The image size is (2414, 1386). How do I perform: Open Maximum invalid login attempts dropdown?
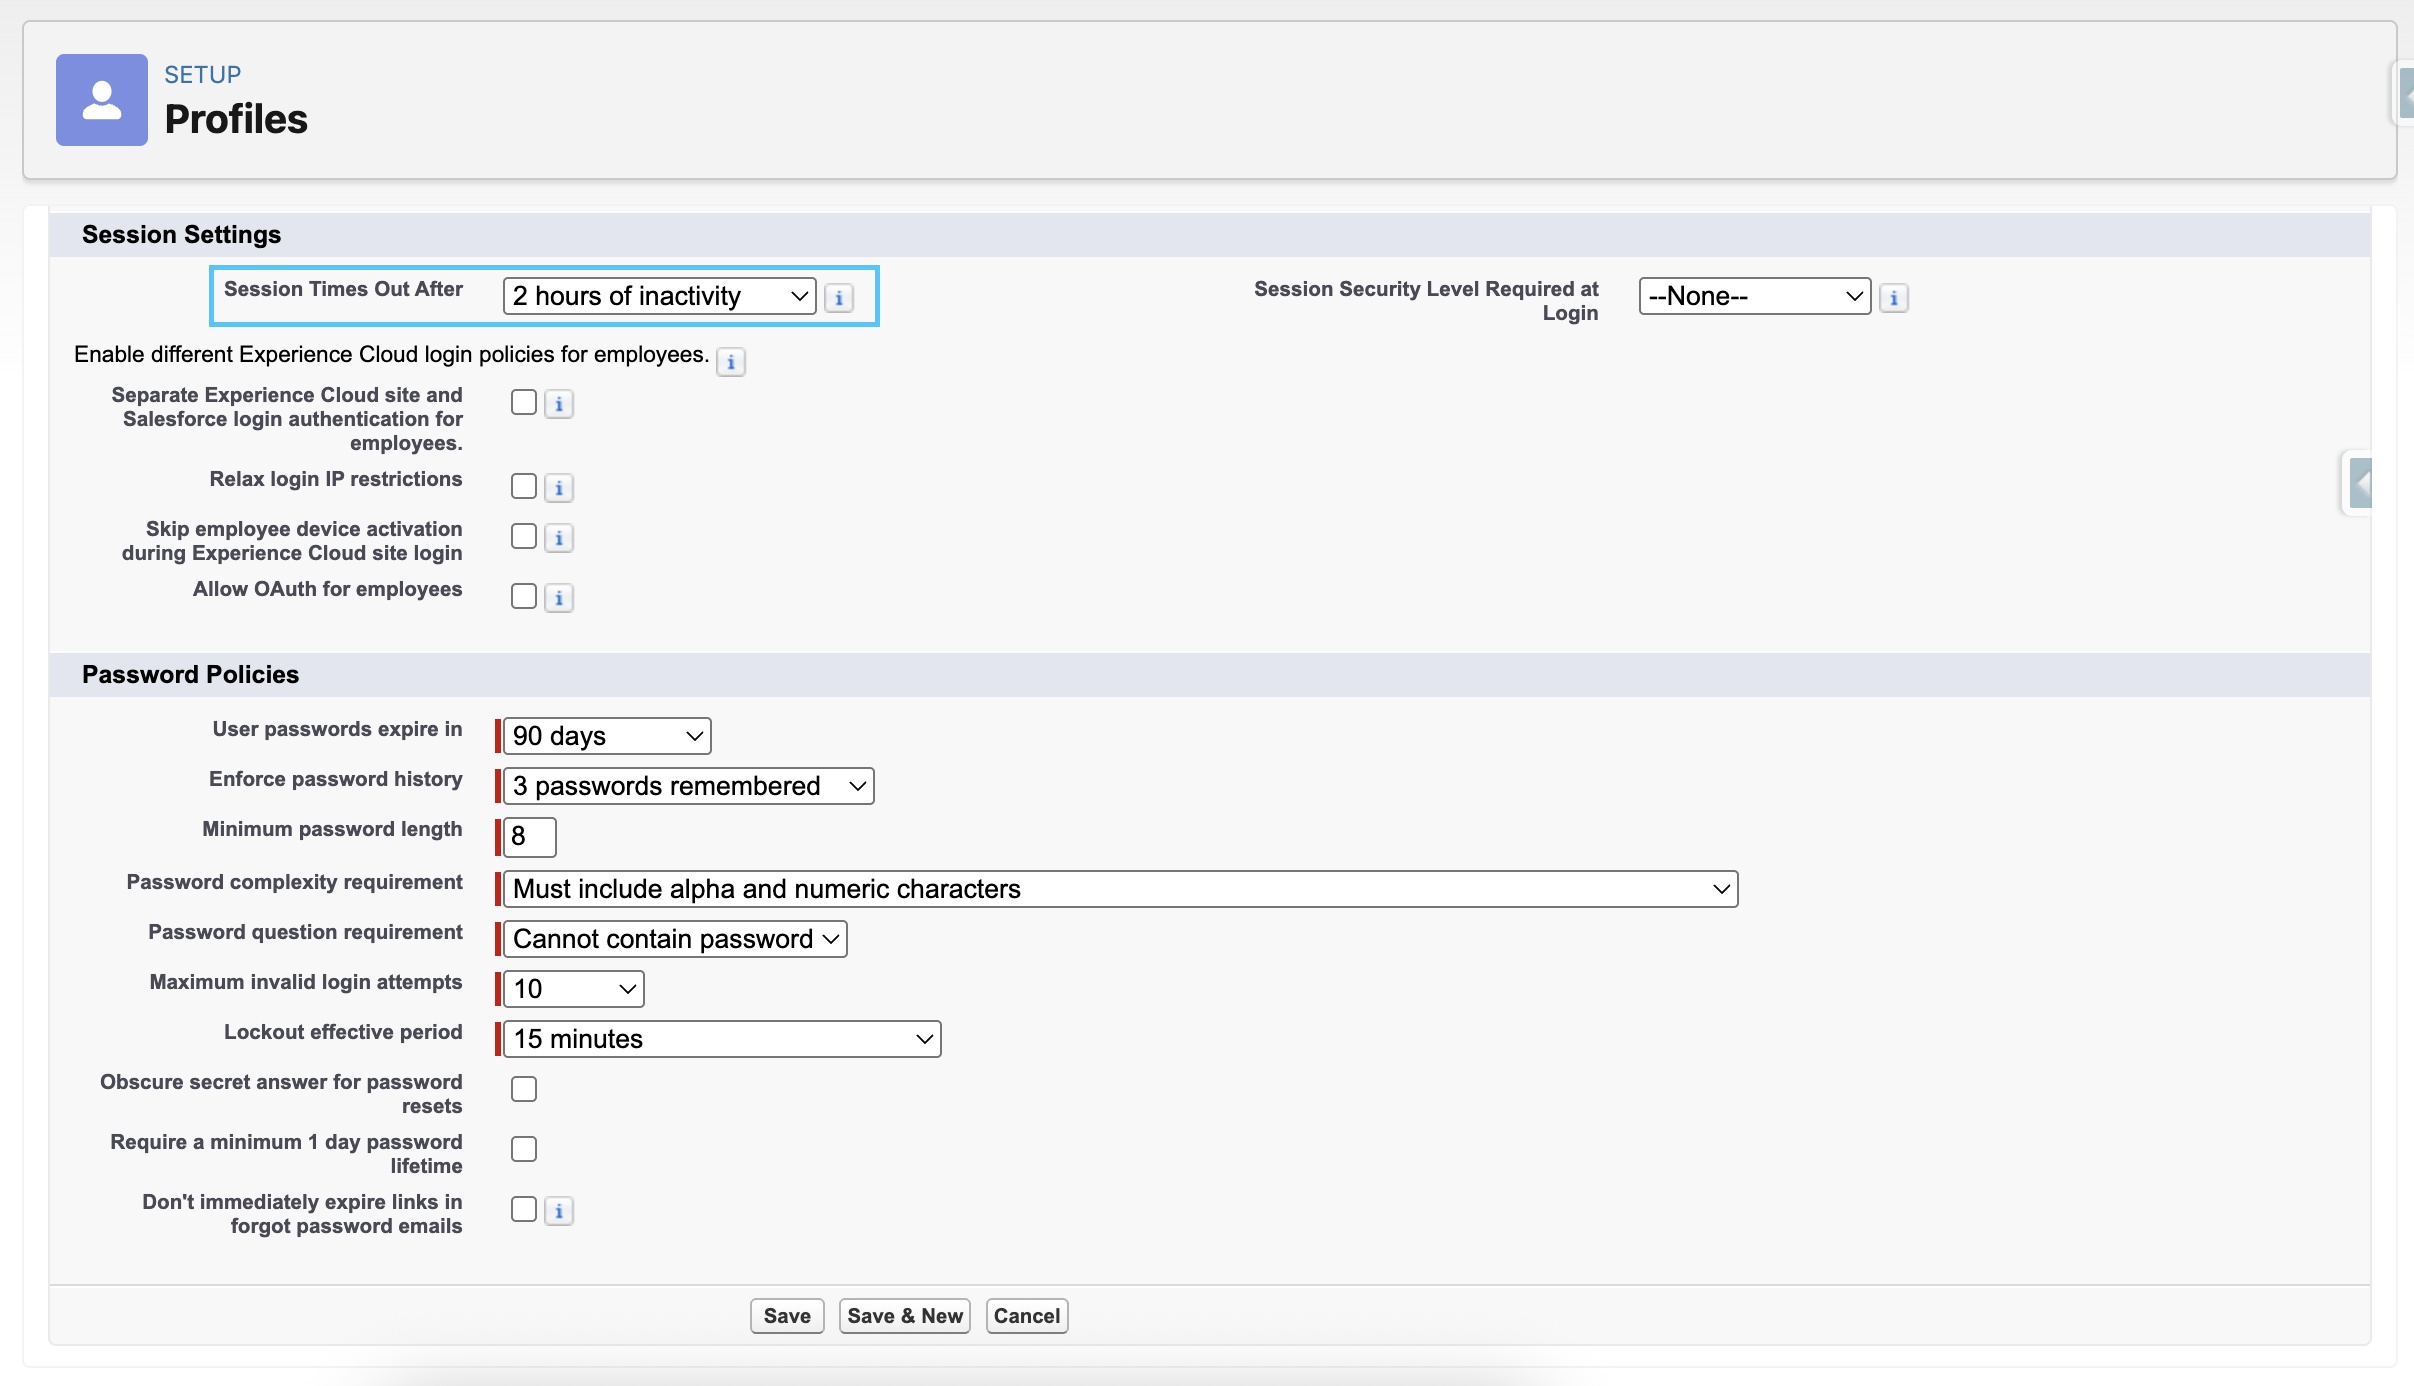(x=573, y=989)
